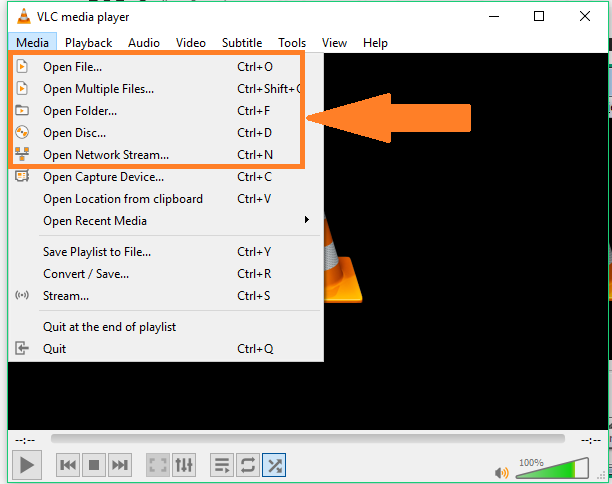Toggle the playlist view button
This screenshot has height=484, width=612.
click(x=222, y=465)
